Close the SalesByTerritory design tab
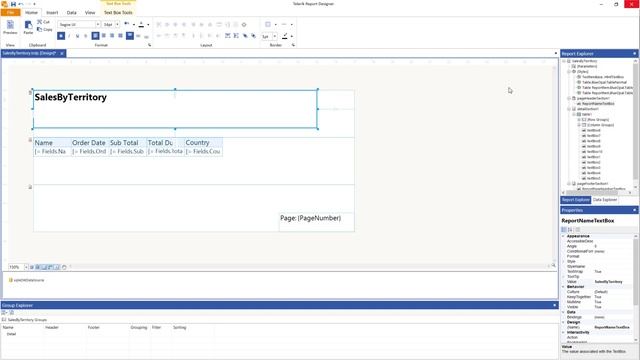The image size is (640, 360). (x=62, y=53)
